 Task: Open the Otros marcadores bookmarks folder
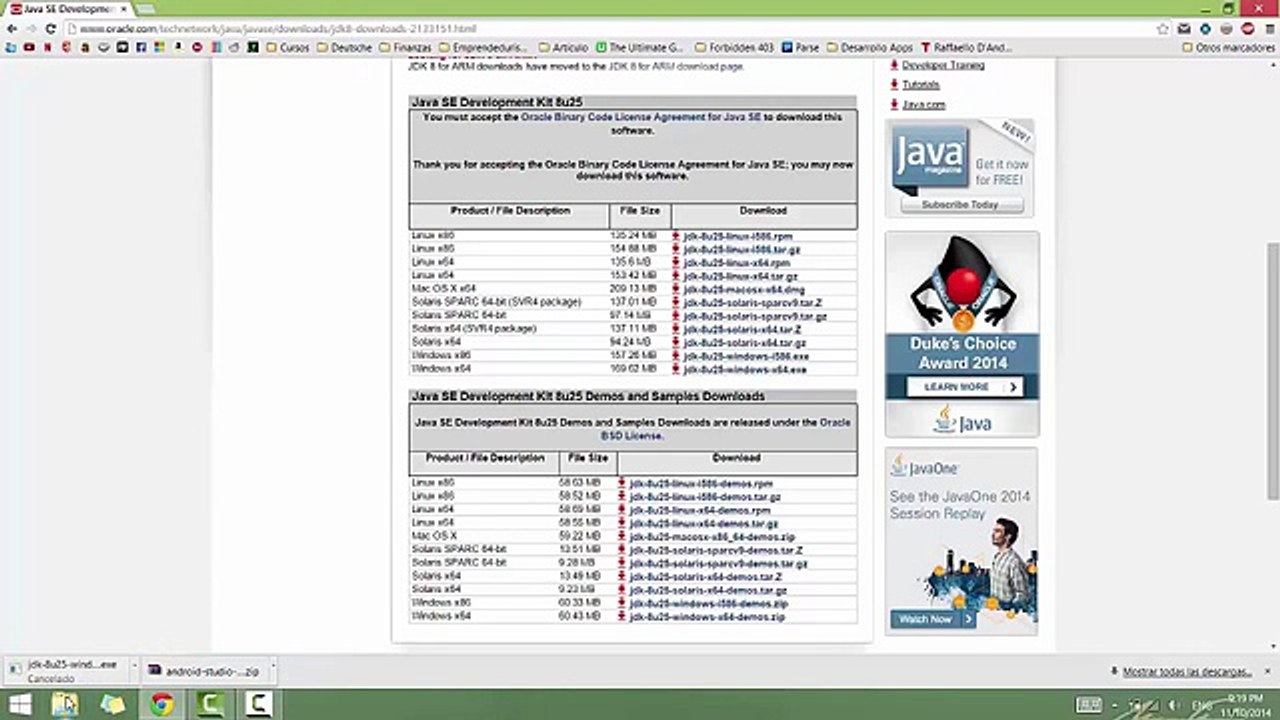point(1229,47)
